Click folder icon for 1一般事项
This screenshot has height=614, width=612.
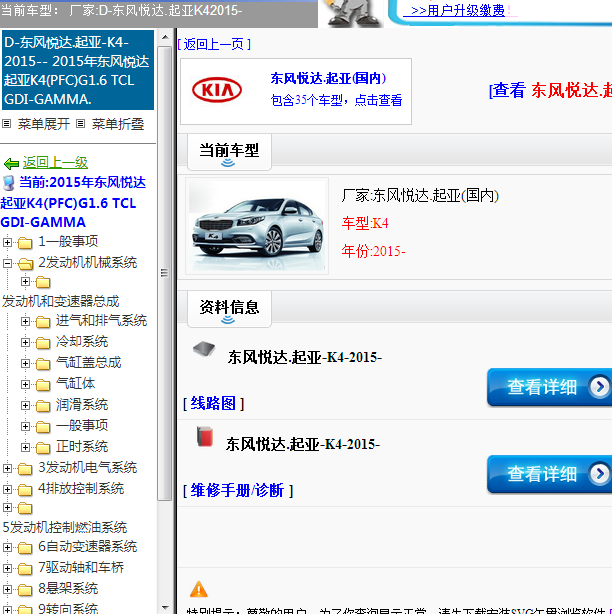click(x=25, y=243)
